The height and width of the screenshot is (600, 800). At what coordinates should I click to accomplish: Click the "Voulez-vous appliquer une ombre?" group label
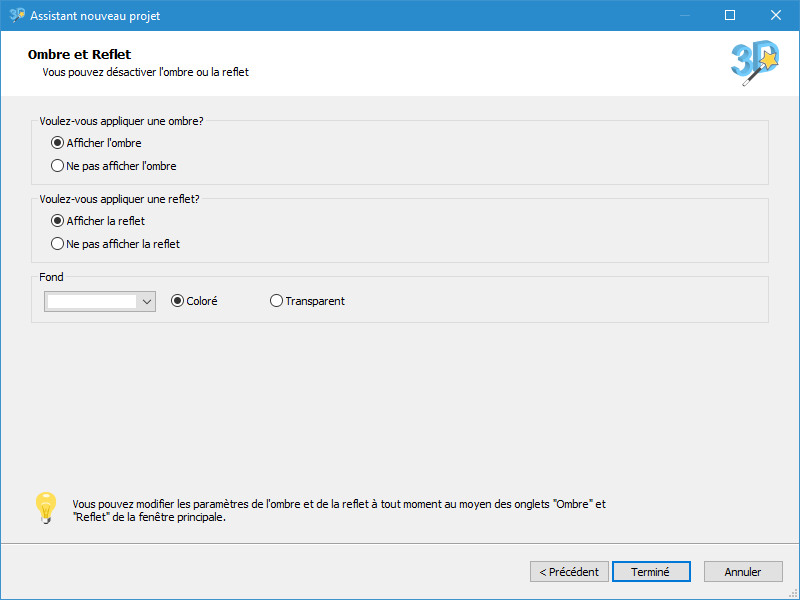pos(121,121)
